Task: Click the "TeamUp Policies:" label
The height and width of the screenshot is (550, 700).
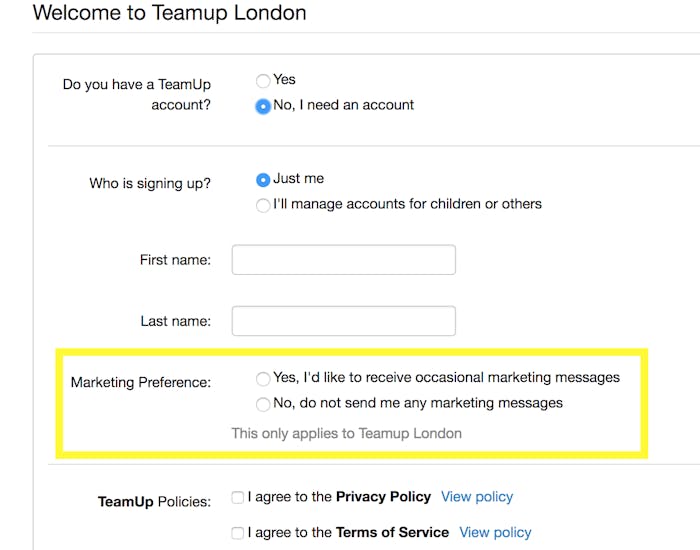Action: pos(154,501)
